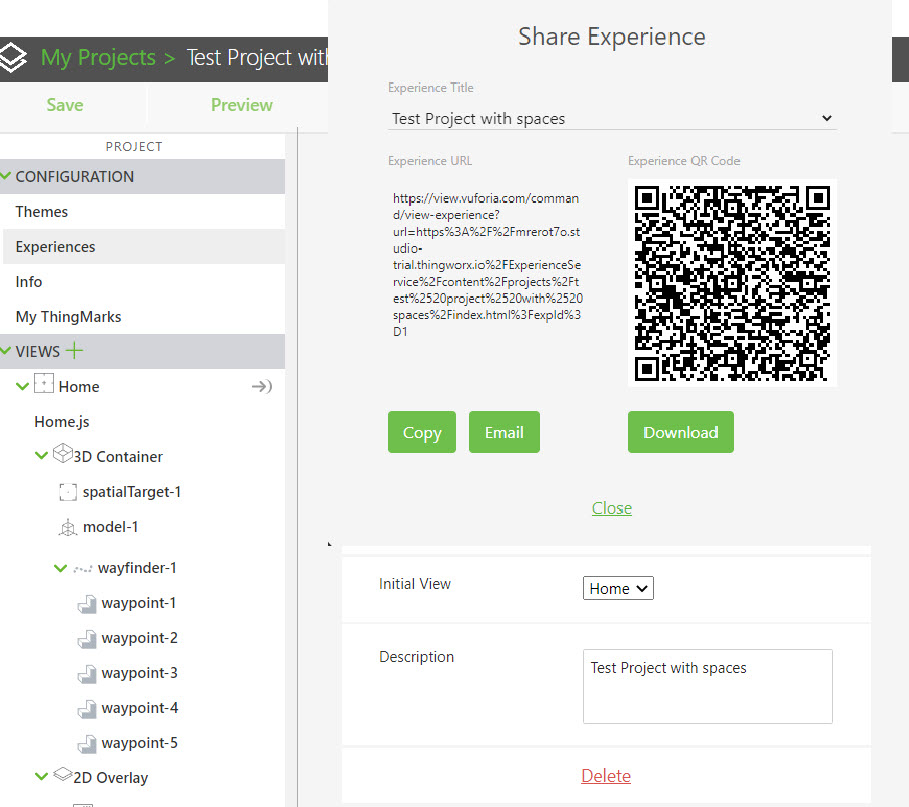Screen dimensions: 909x807
Task: Click the wayfinder-1 path icon
Action: (84, 567)
